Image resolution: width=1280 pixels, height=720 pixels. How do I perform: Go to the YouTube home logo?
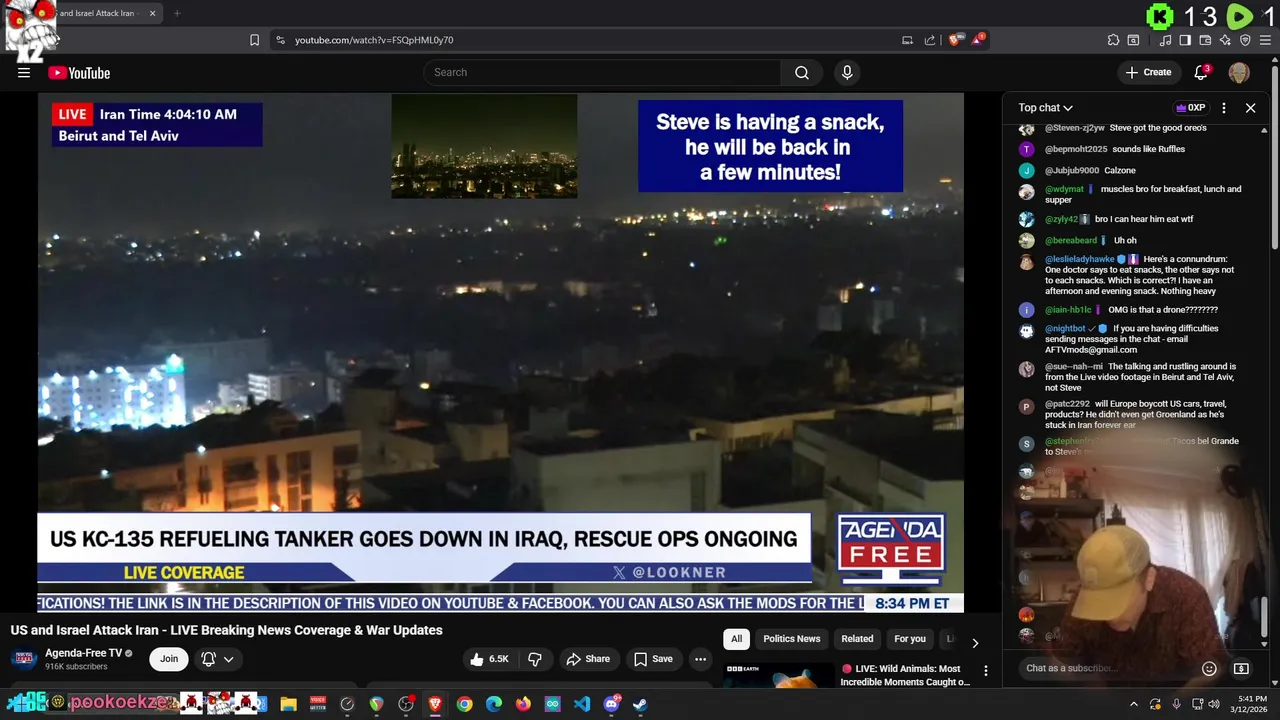tap(79, 72)
